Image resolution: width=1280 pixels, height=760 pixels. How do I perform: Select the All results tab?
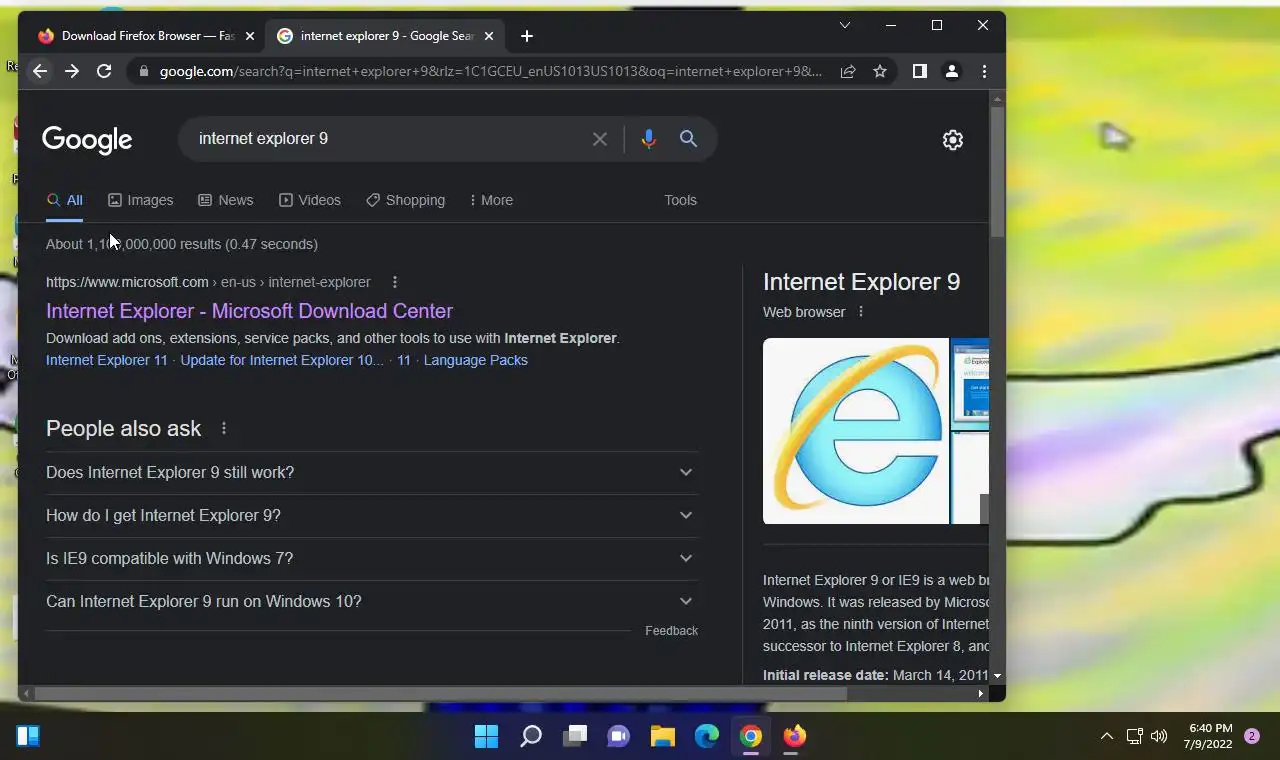click(x=65, y=200)
